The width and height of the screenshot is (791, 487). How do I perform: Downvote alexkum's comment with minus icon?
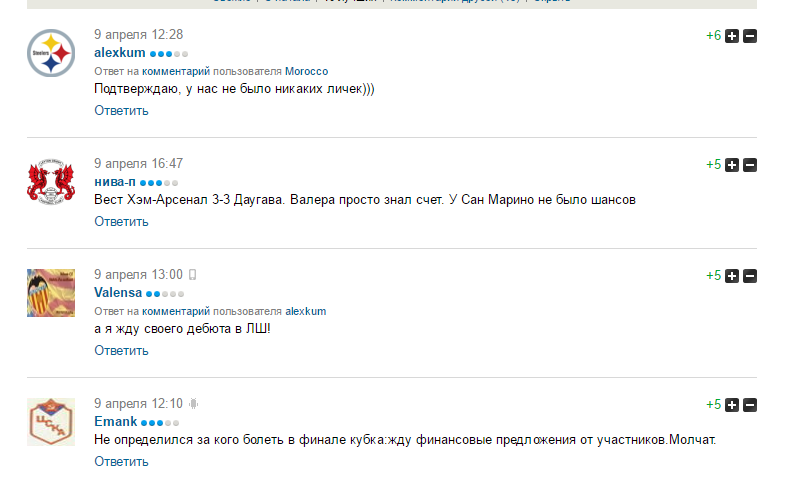coord(750,36)
